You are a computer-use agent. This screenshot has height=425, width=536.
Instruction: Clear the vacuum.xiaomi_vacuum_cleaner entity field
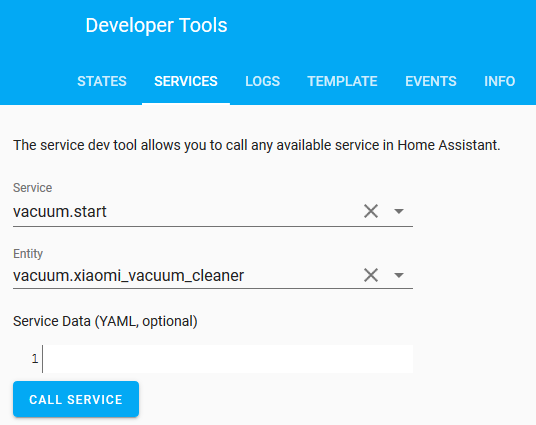coord(371,275)
